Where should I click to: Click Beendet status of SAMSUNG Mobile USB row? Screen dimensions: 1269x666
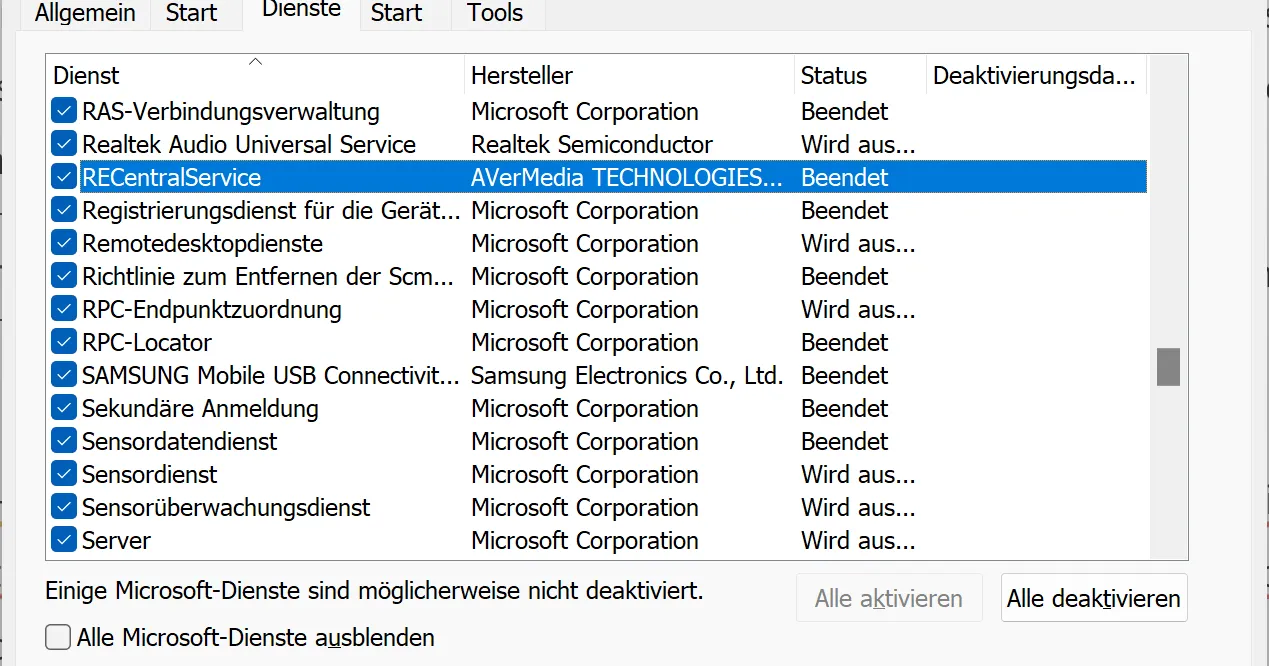pos(845,375)
